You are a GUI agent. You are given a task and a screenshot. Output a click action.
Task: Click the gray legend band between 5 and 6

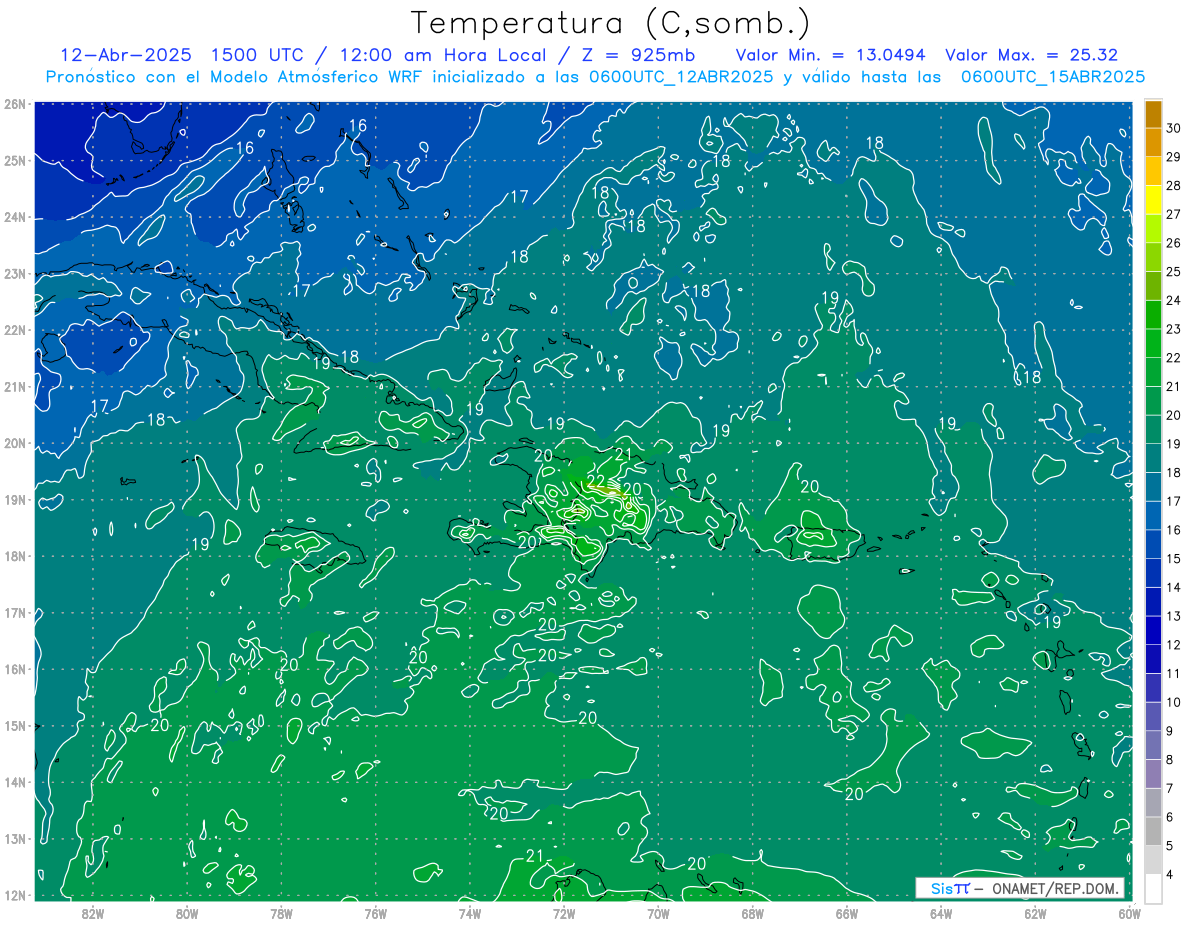(x=1153, y=831)
